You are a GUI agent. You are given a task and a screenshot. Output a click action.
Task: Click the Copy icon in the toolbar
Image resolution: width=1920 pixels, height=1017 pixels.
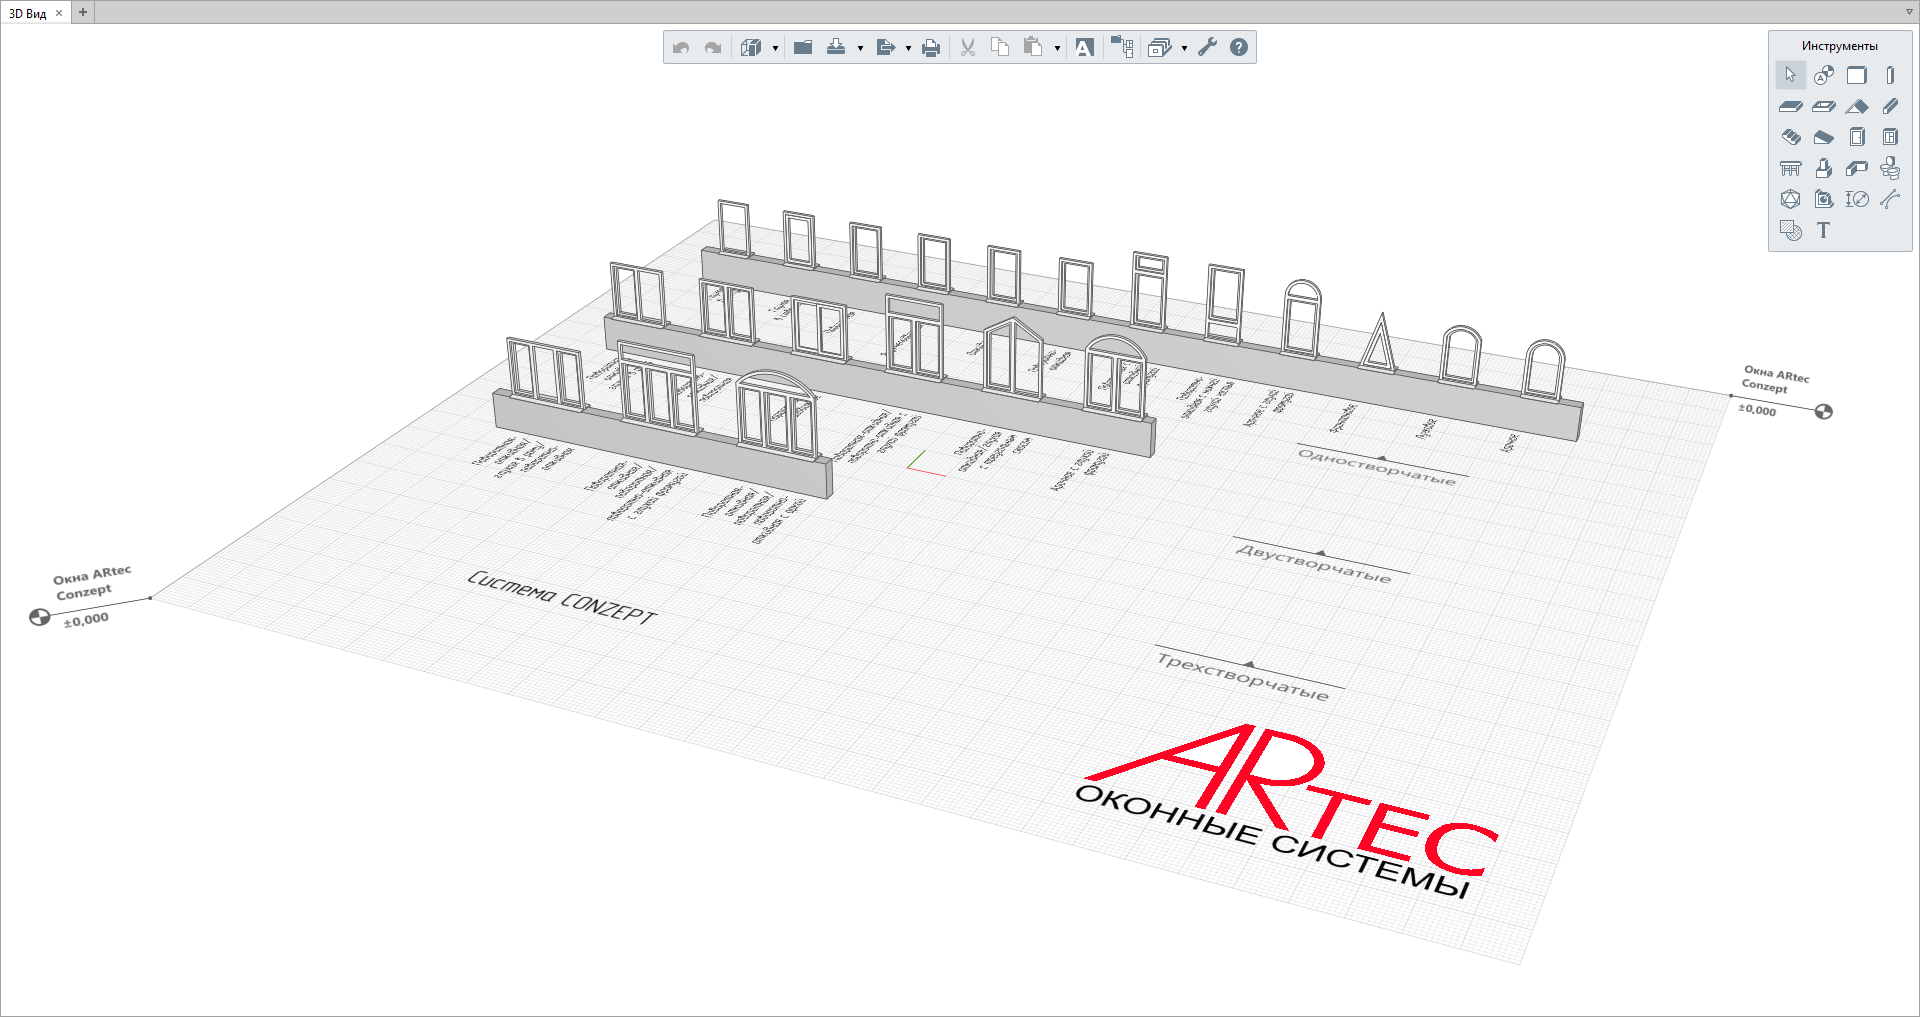point(1000,47)
